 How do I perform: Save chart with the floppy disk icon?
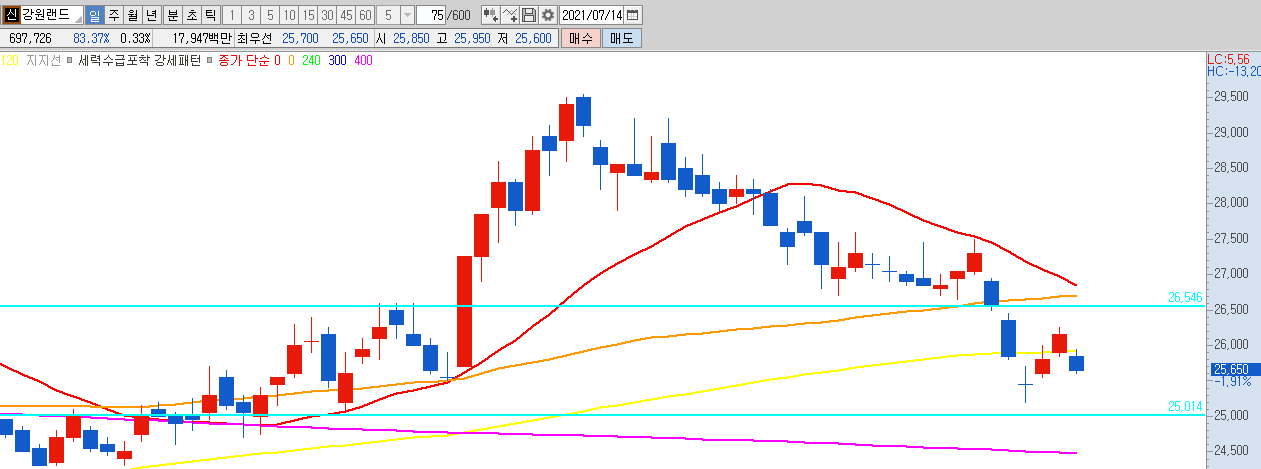529,15
